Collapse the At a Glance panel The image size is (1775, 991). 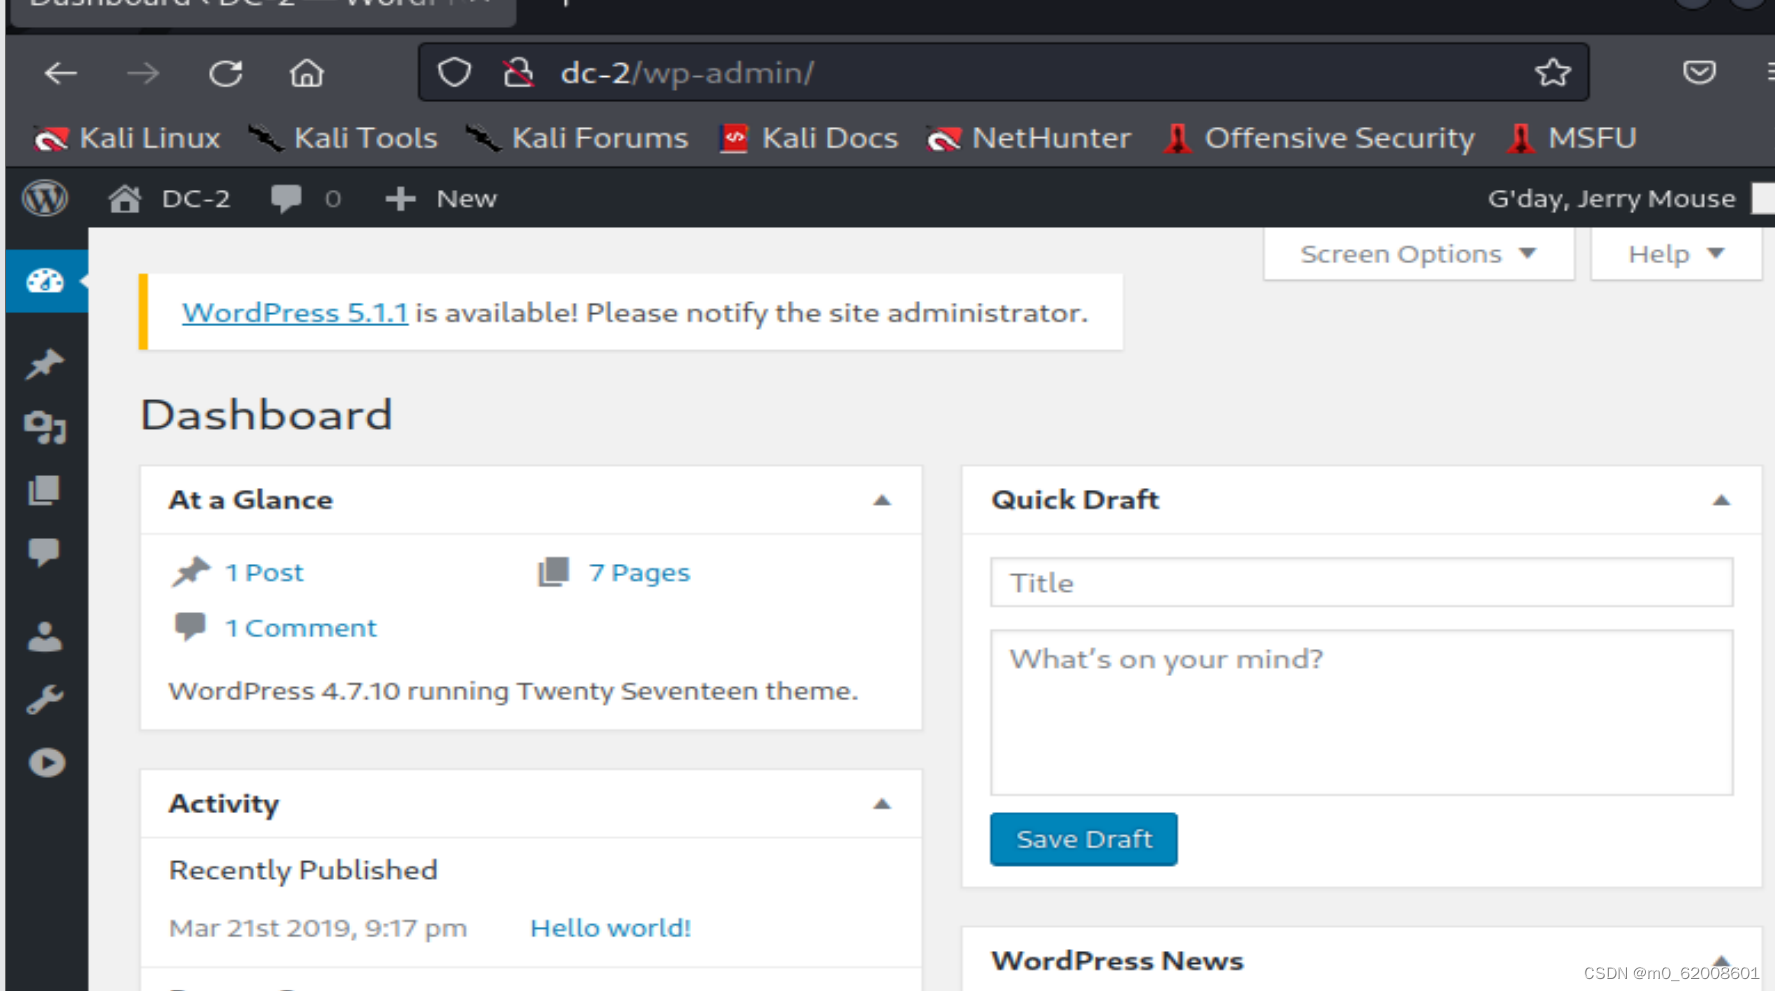[882, 500]
